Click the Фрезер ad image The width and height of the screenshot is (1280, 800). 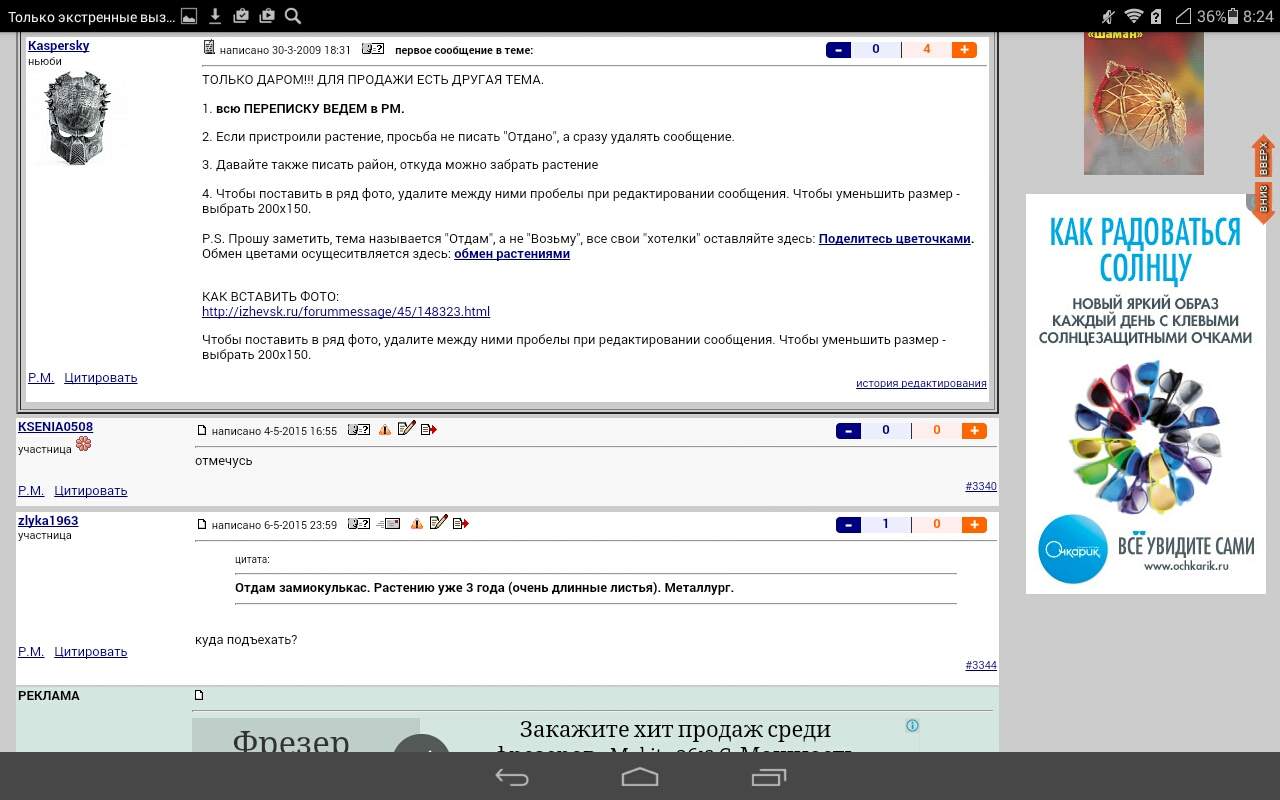point(306,735)
